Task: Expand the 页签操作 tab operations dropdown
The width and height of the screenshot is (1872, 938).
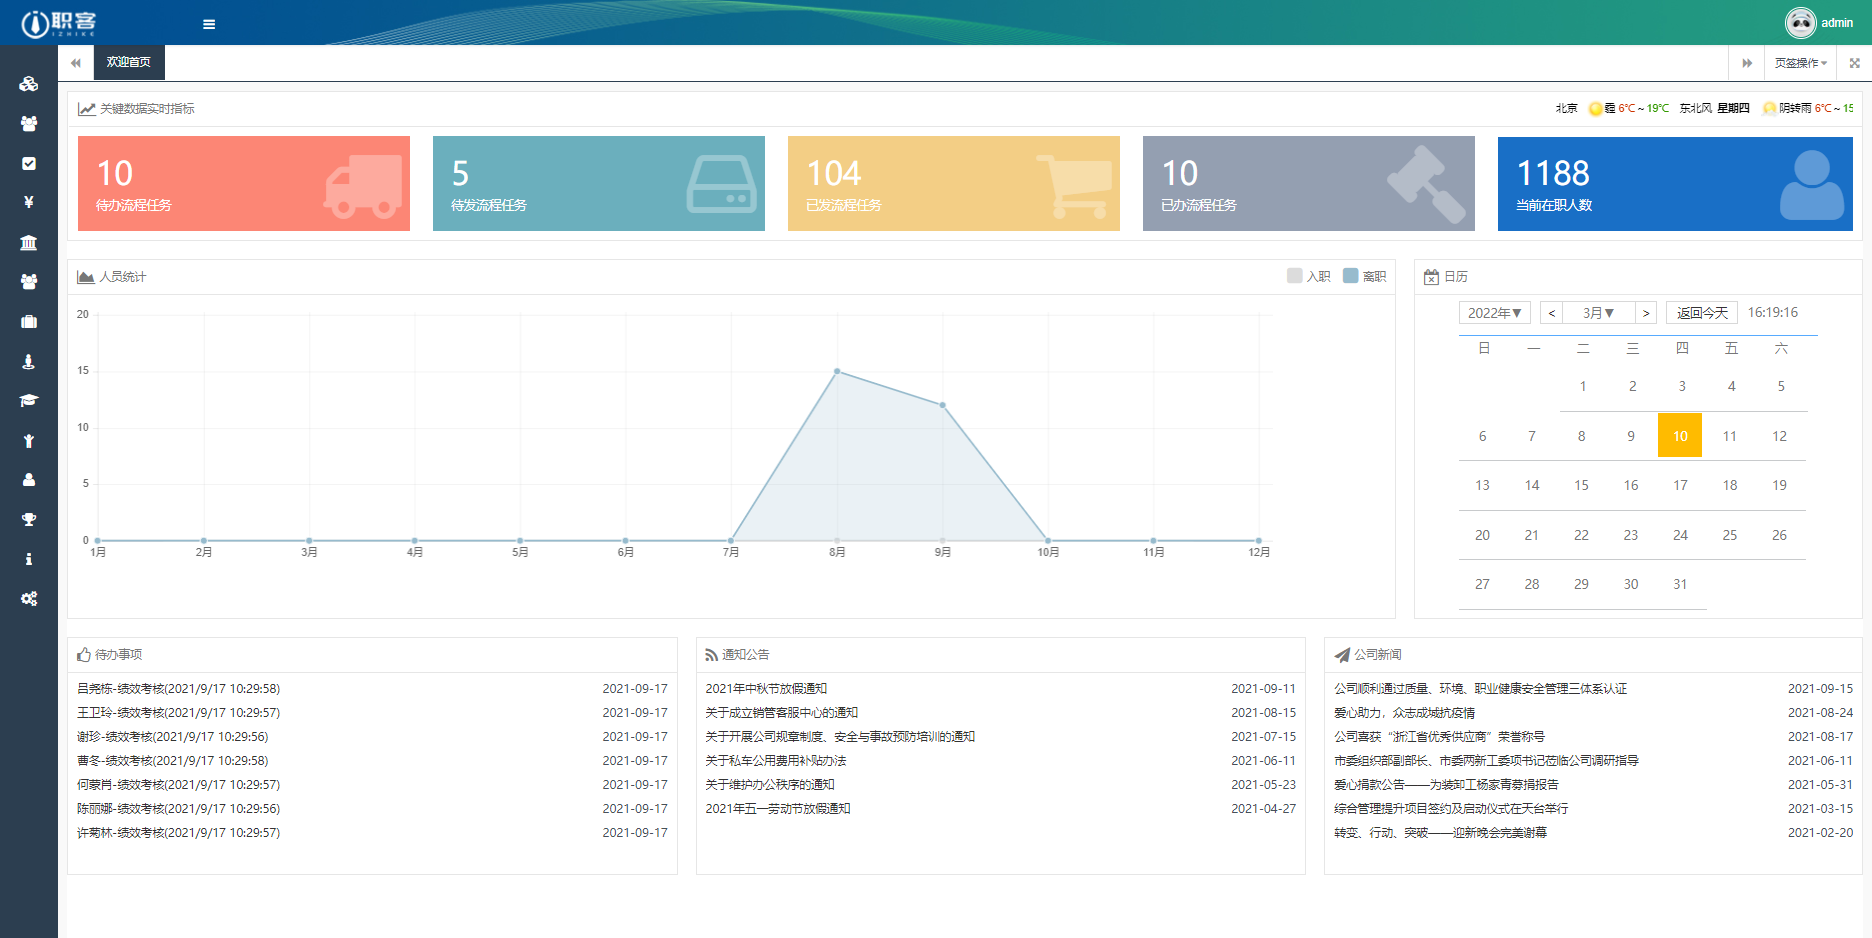Action: pos(1800,63)
